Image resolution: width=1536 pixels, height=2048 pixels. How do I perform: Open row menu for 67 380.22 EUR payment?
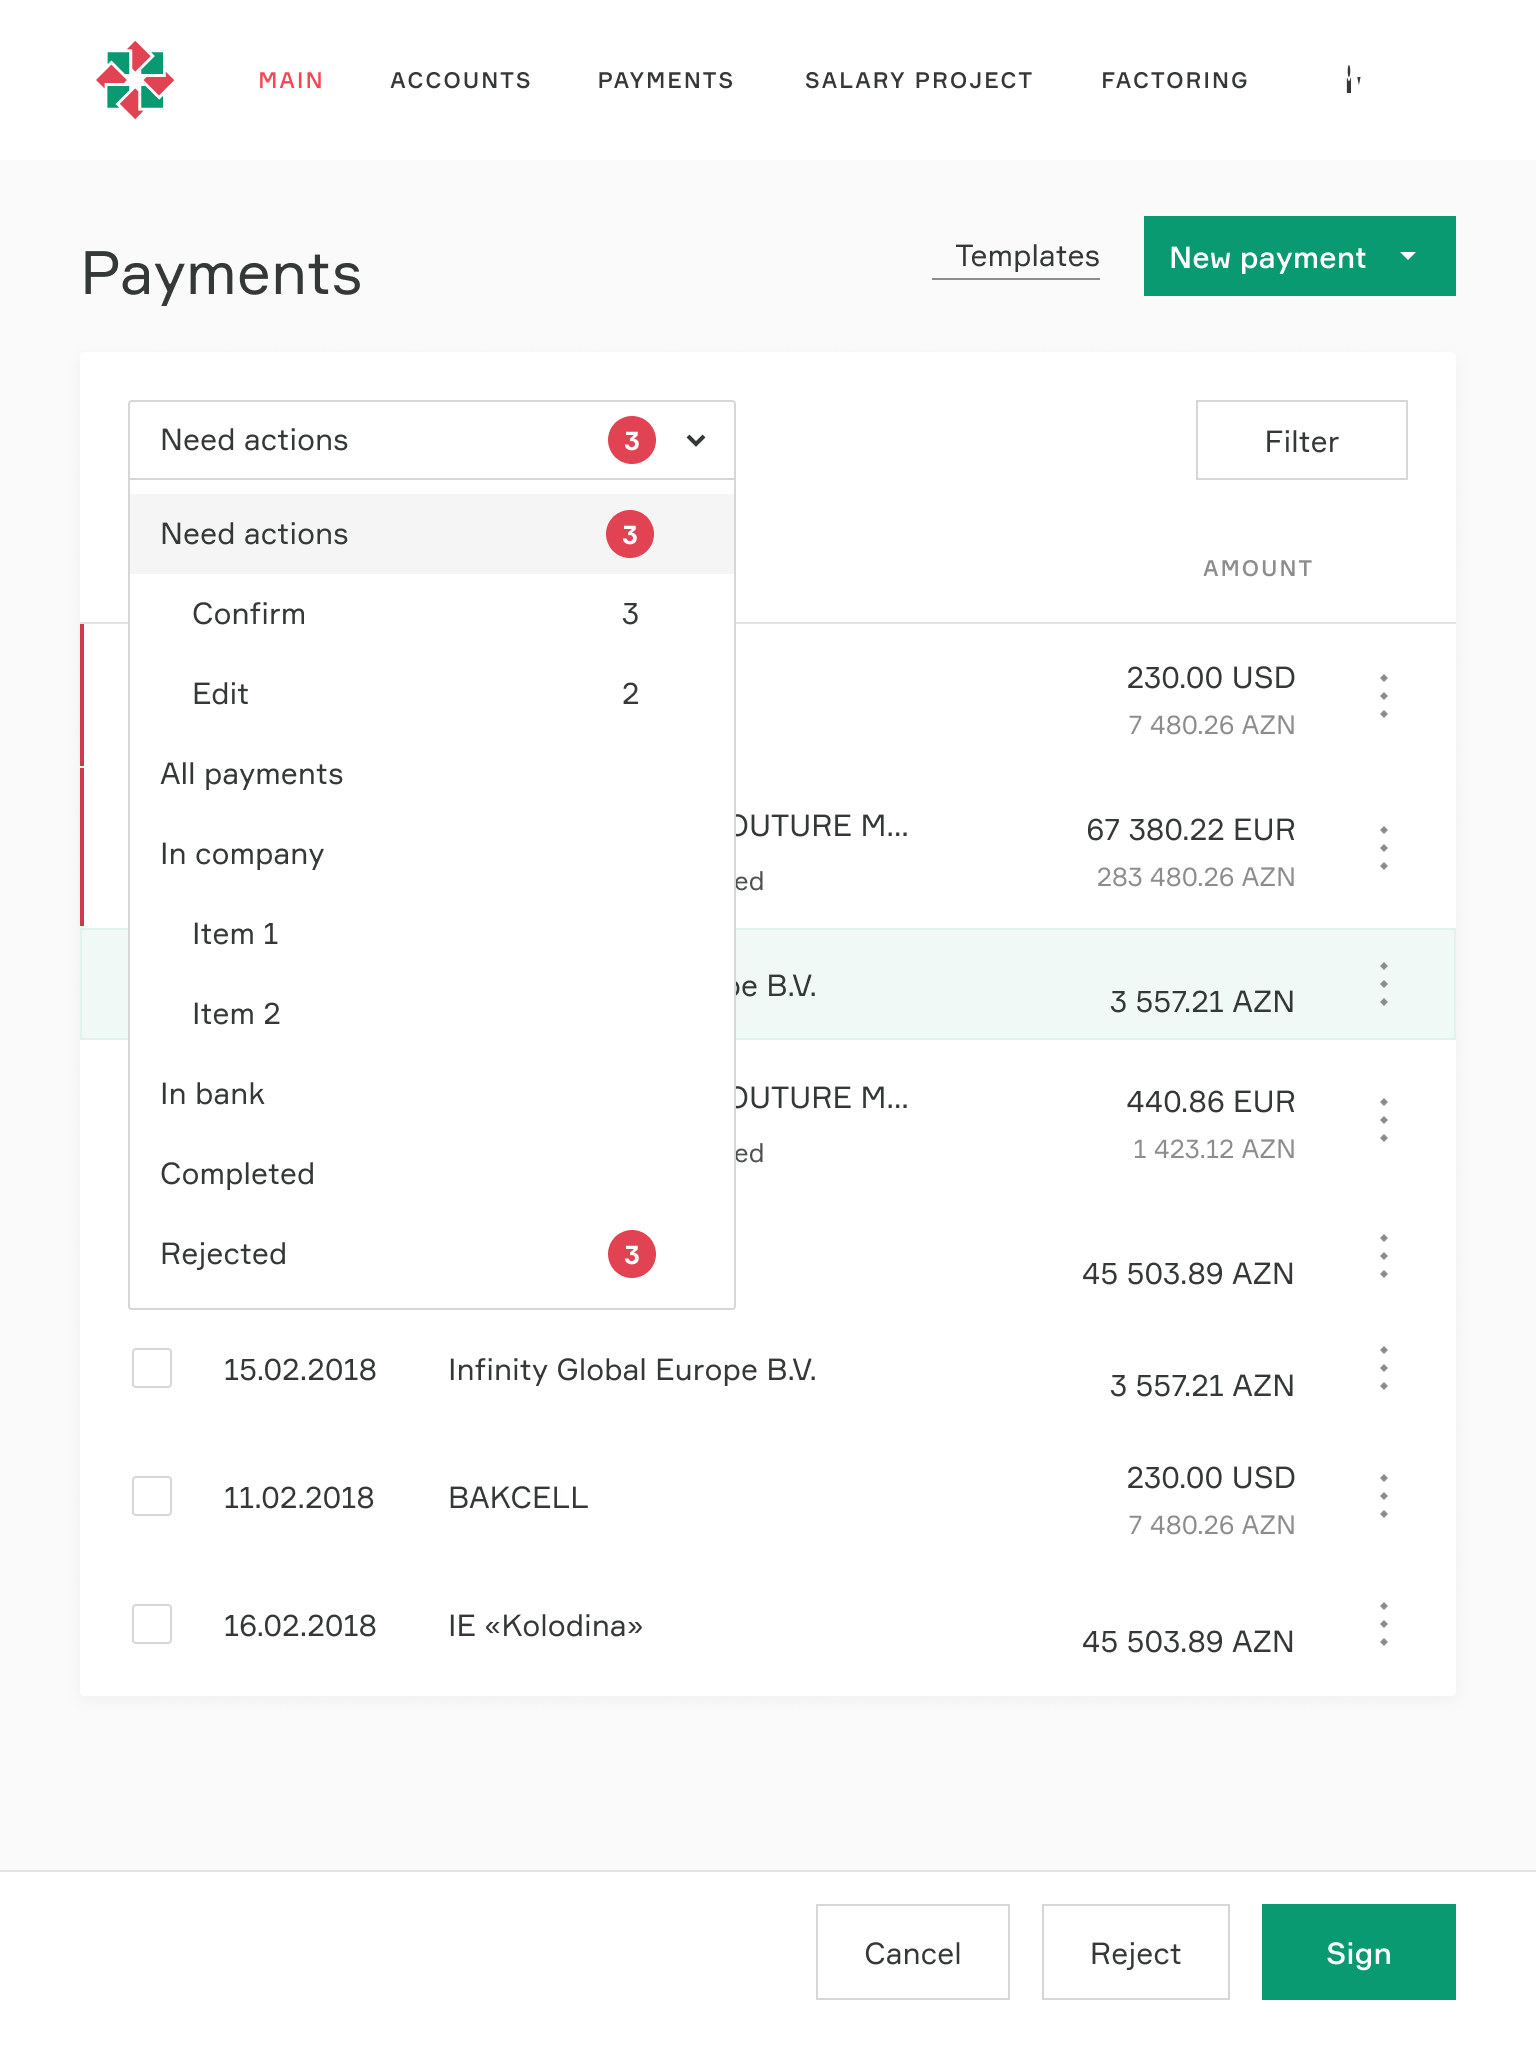click(1384, 848)
